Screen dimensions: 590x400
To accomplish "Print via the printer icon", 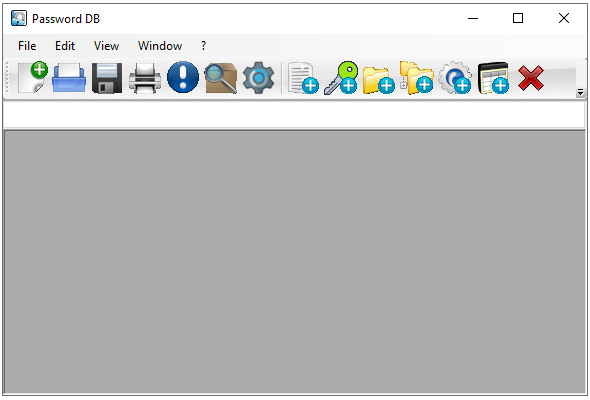I will 145,78.
